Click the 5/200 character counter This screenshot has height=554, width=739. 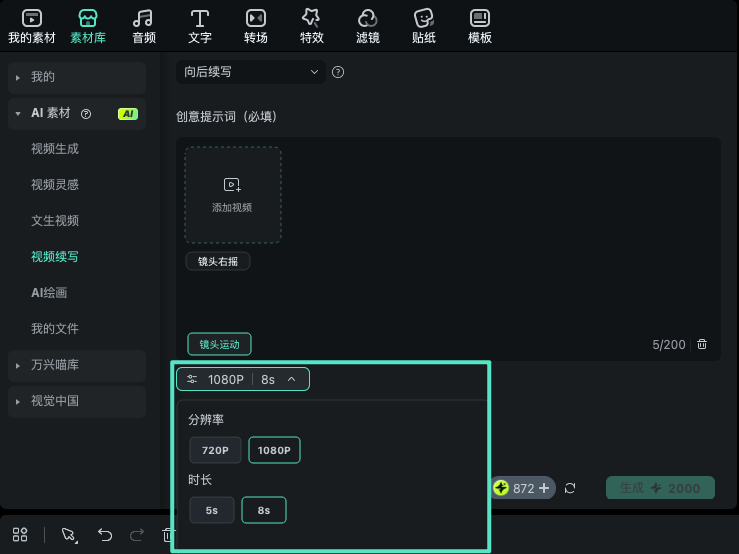tap(668, 345)
